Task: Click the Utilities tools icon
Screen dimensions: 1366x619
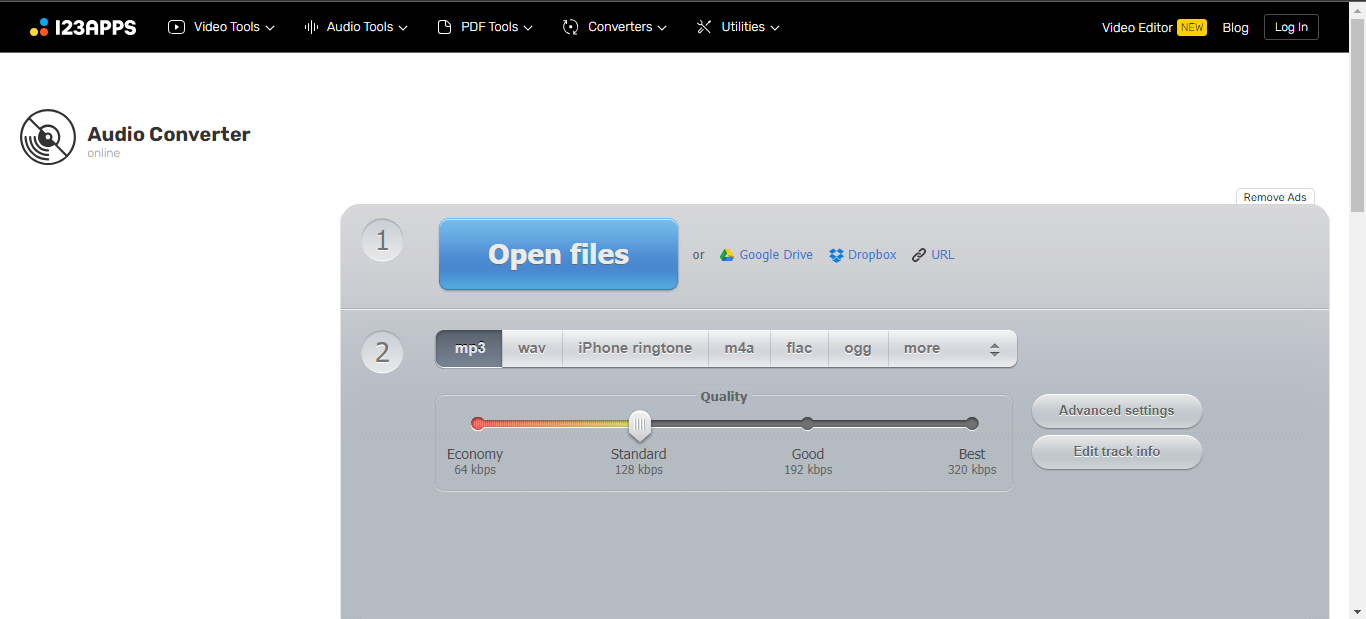Action: coord(704,27)
